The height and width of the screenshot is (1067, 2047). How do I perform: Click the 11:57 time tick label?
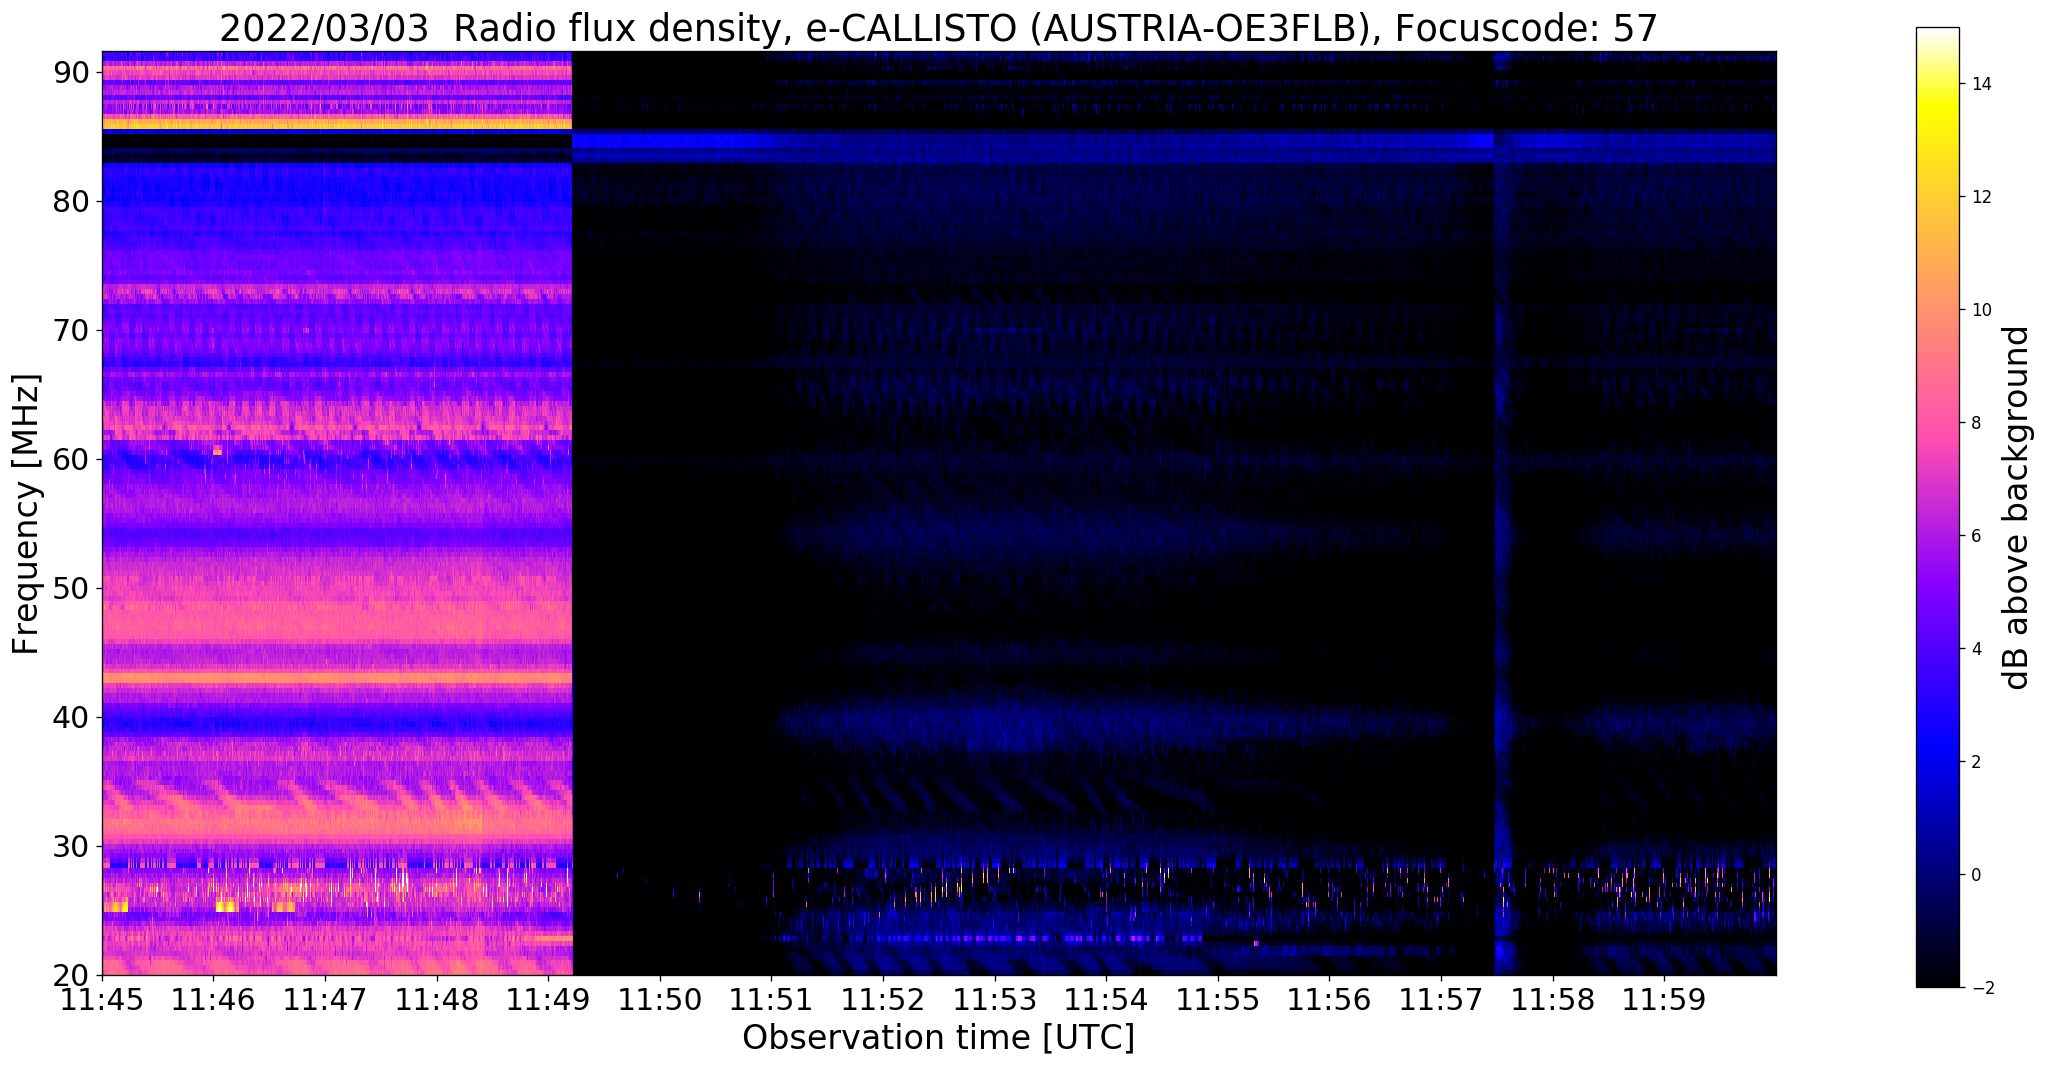(1441, 999)
